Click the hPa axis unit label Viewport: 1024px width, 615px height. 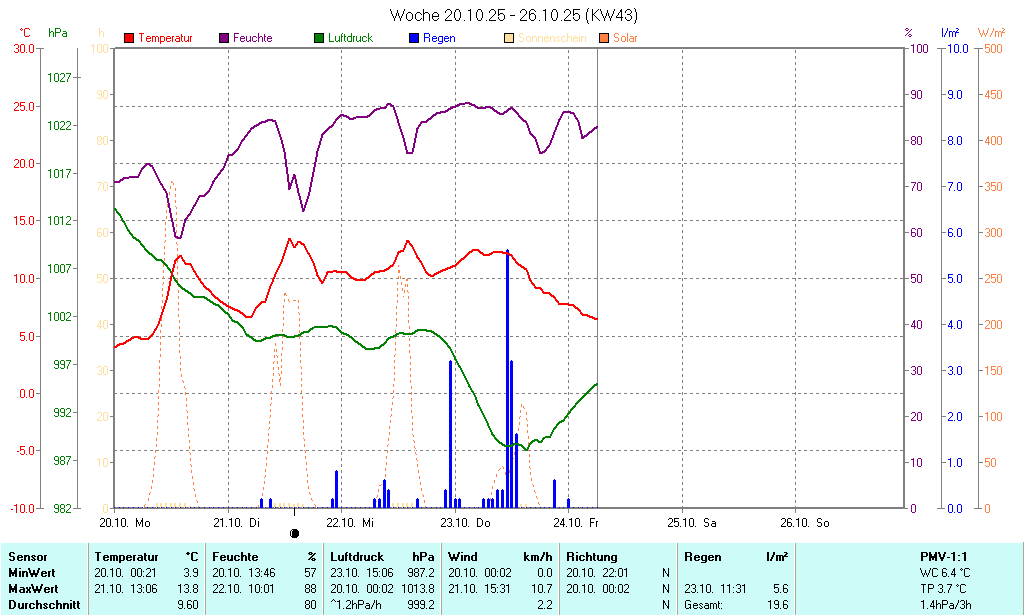58,33
